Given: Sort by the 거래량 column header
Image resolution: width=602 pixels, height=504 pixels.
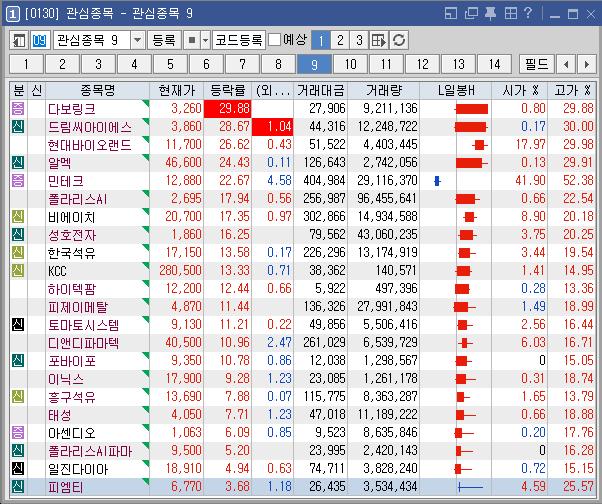Looking at the screenshot, I should (384, 91).
